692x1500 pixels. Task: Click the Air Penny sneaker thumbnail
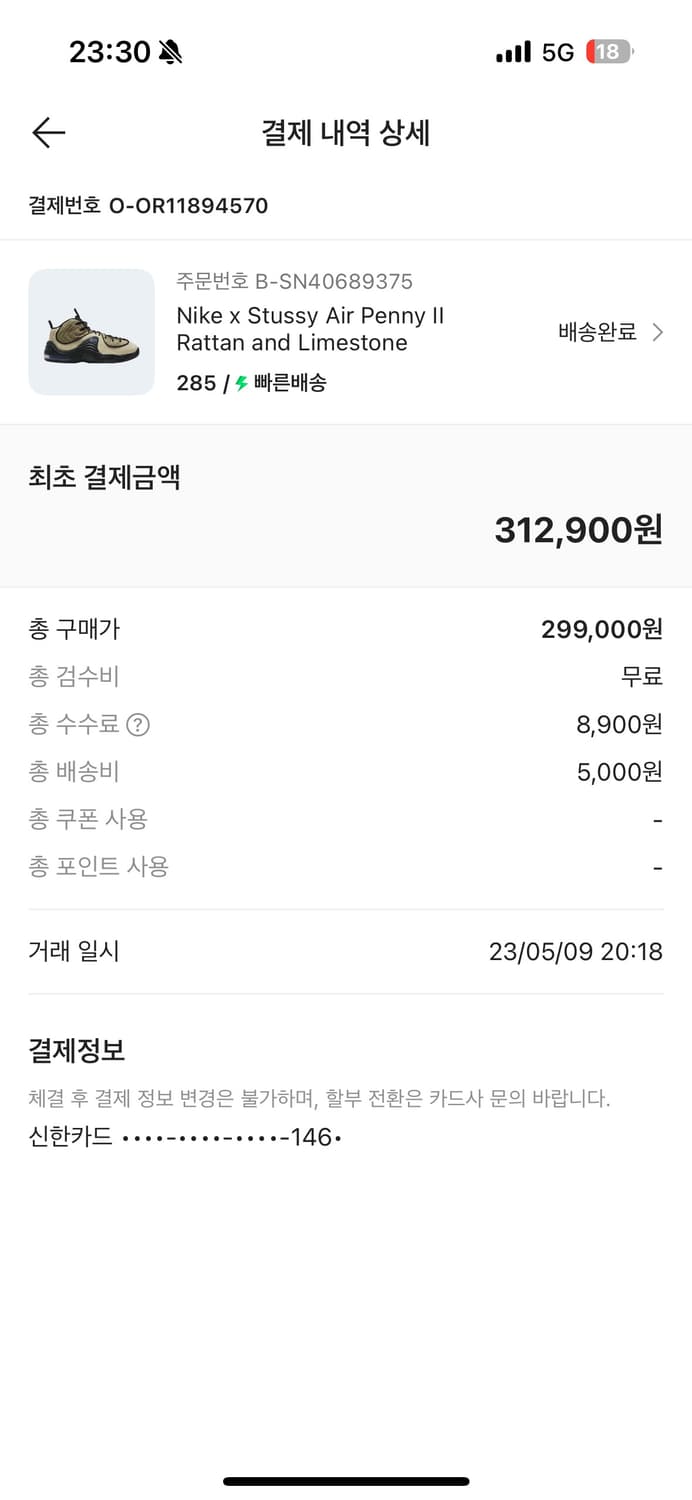click(x=91, y=332)
